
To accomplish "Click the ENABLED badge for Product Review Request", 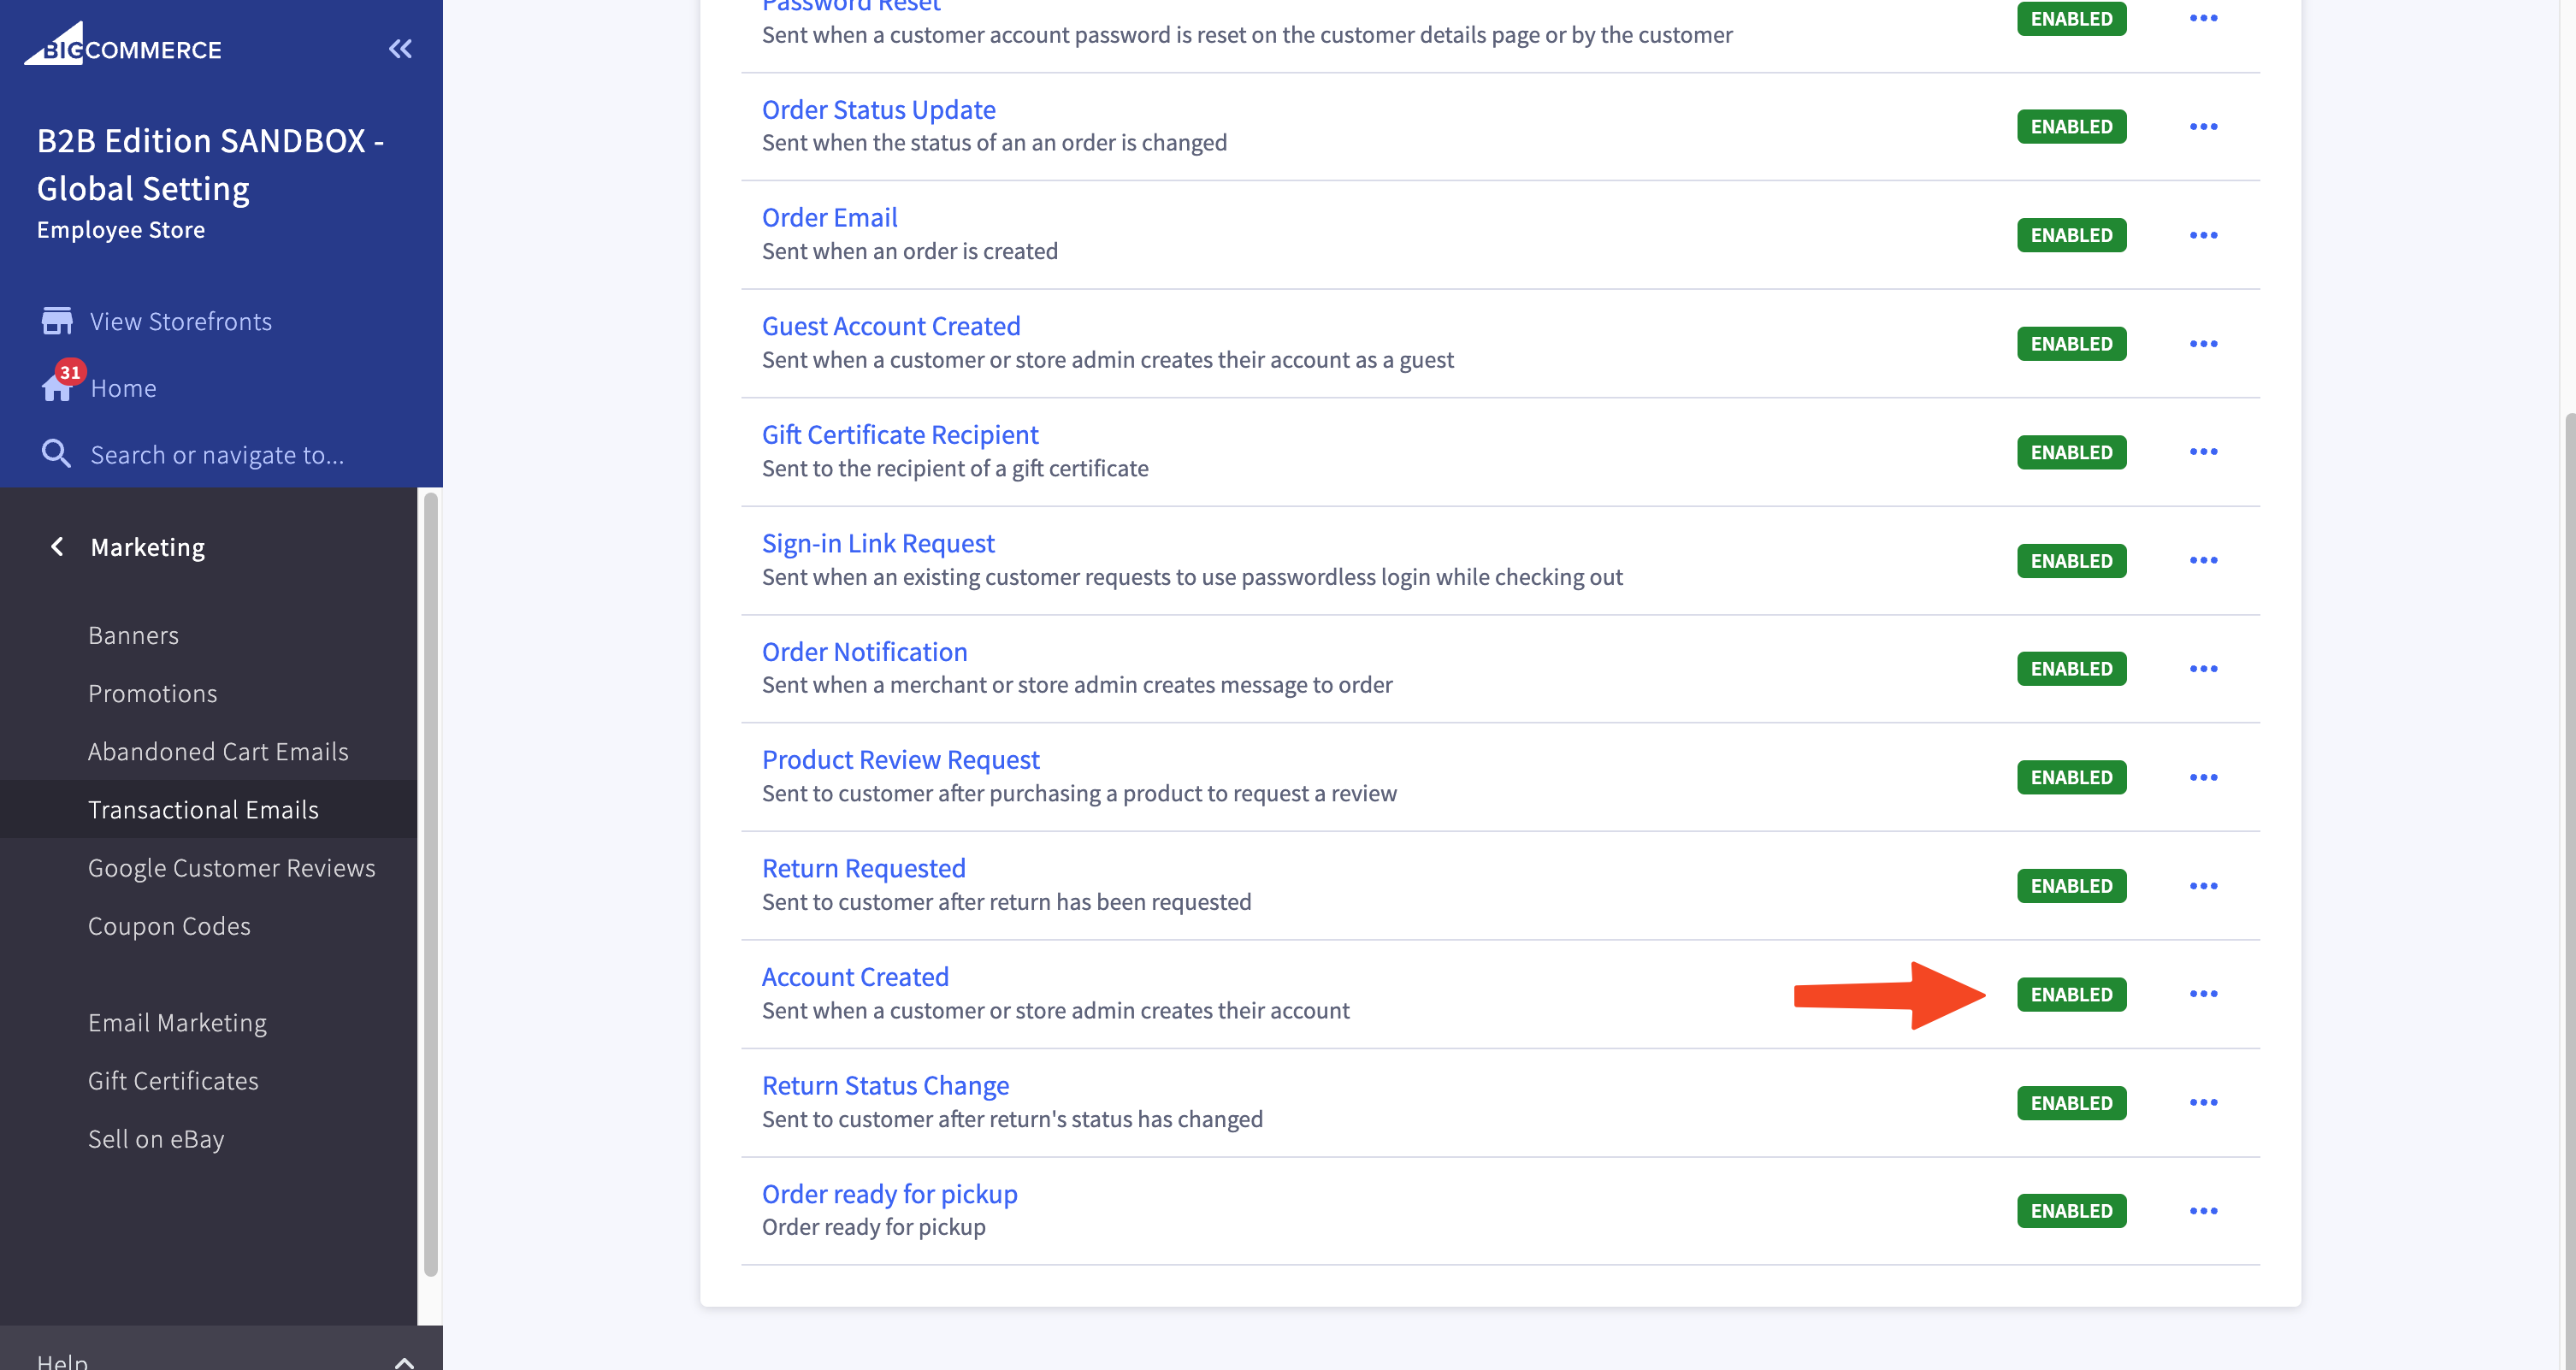I will tap(2071, 777).
